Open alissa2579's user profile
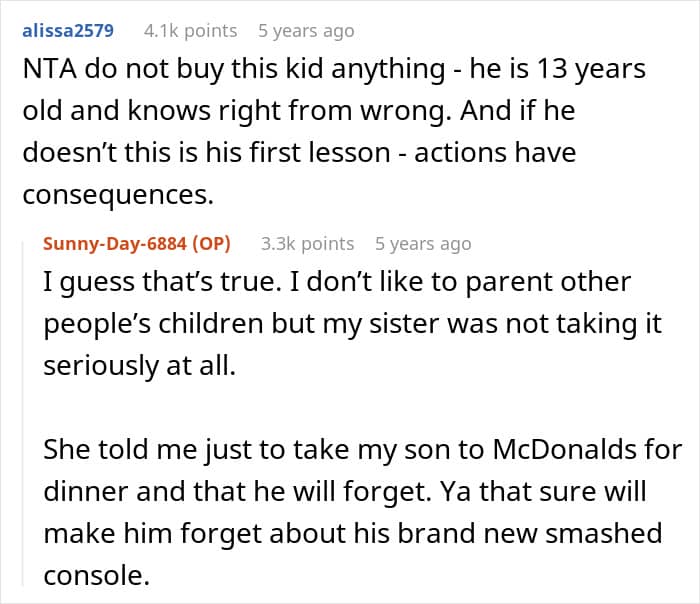This screenshot has height=604, width=700. [x=66, y=31]
